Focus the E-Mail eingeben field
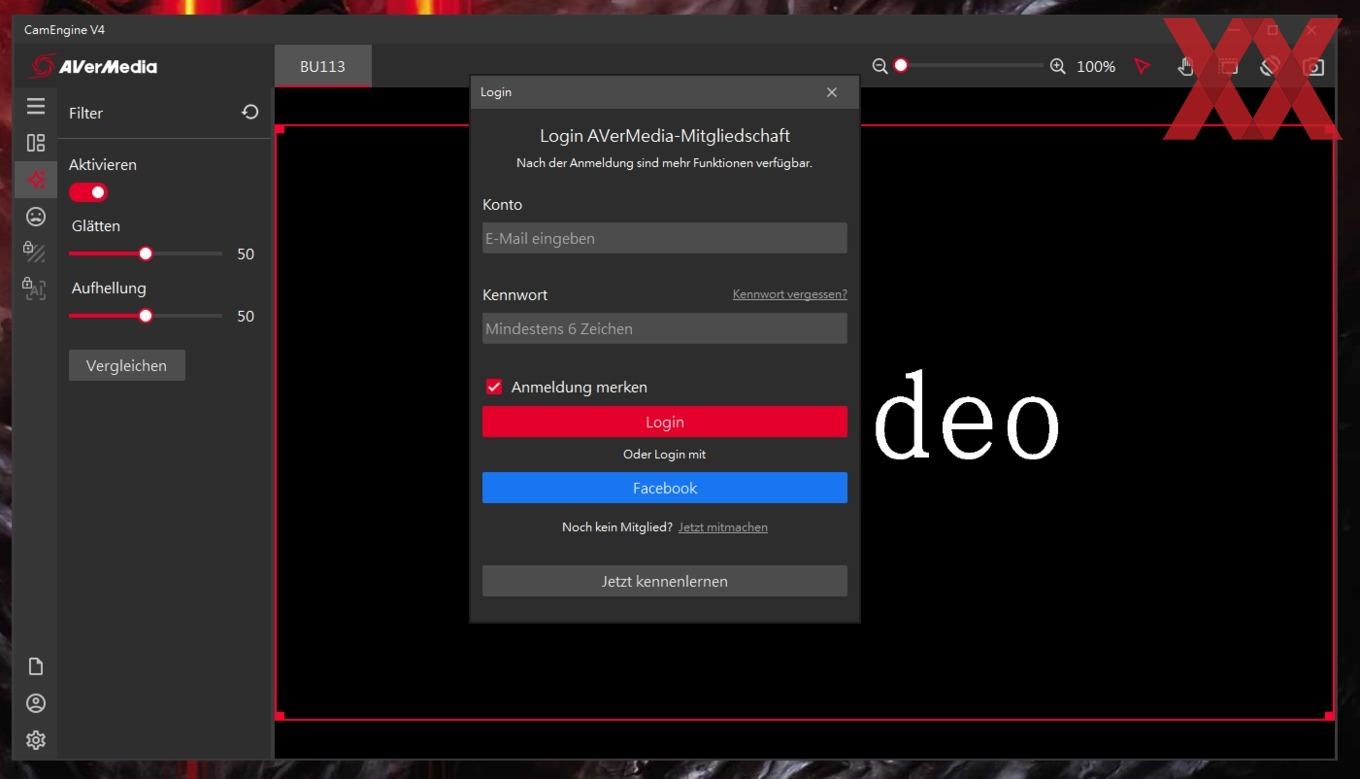This screenshot has height=779, width=1360. click(x=665, y=238)
